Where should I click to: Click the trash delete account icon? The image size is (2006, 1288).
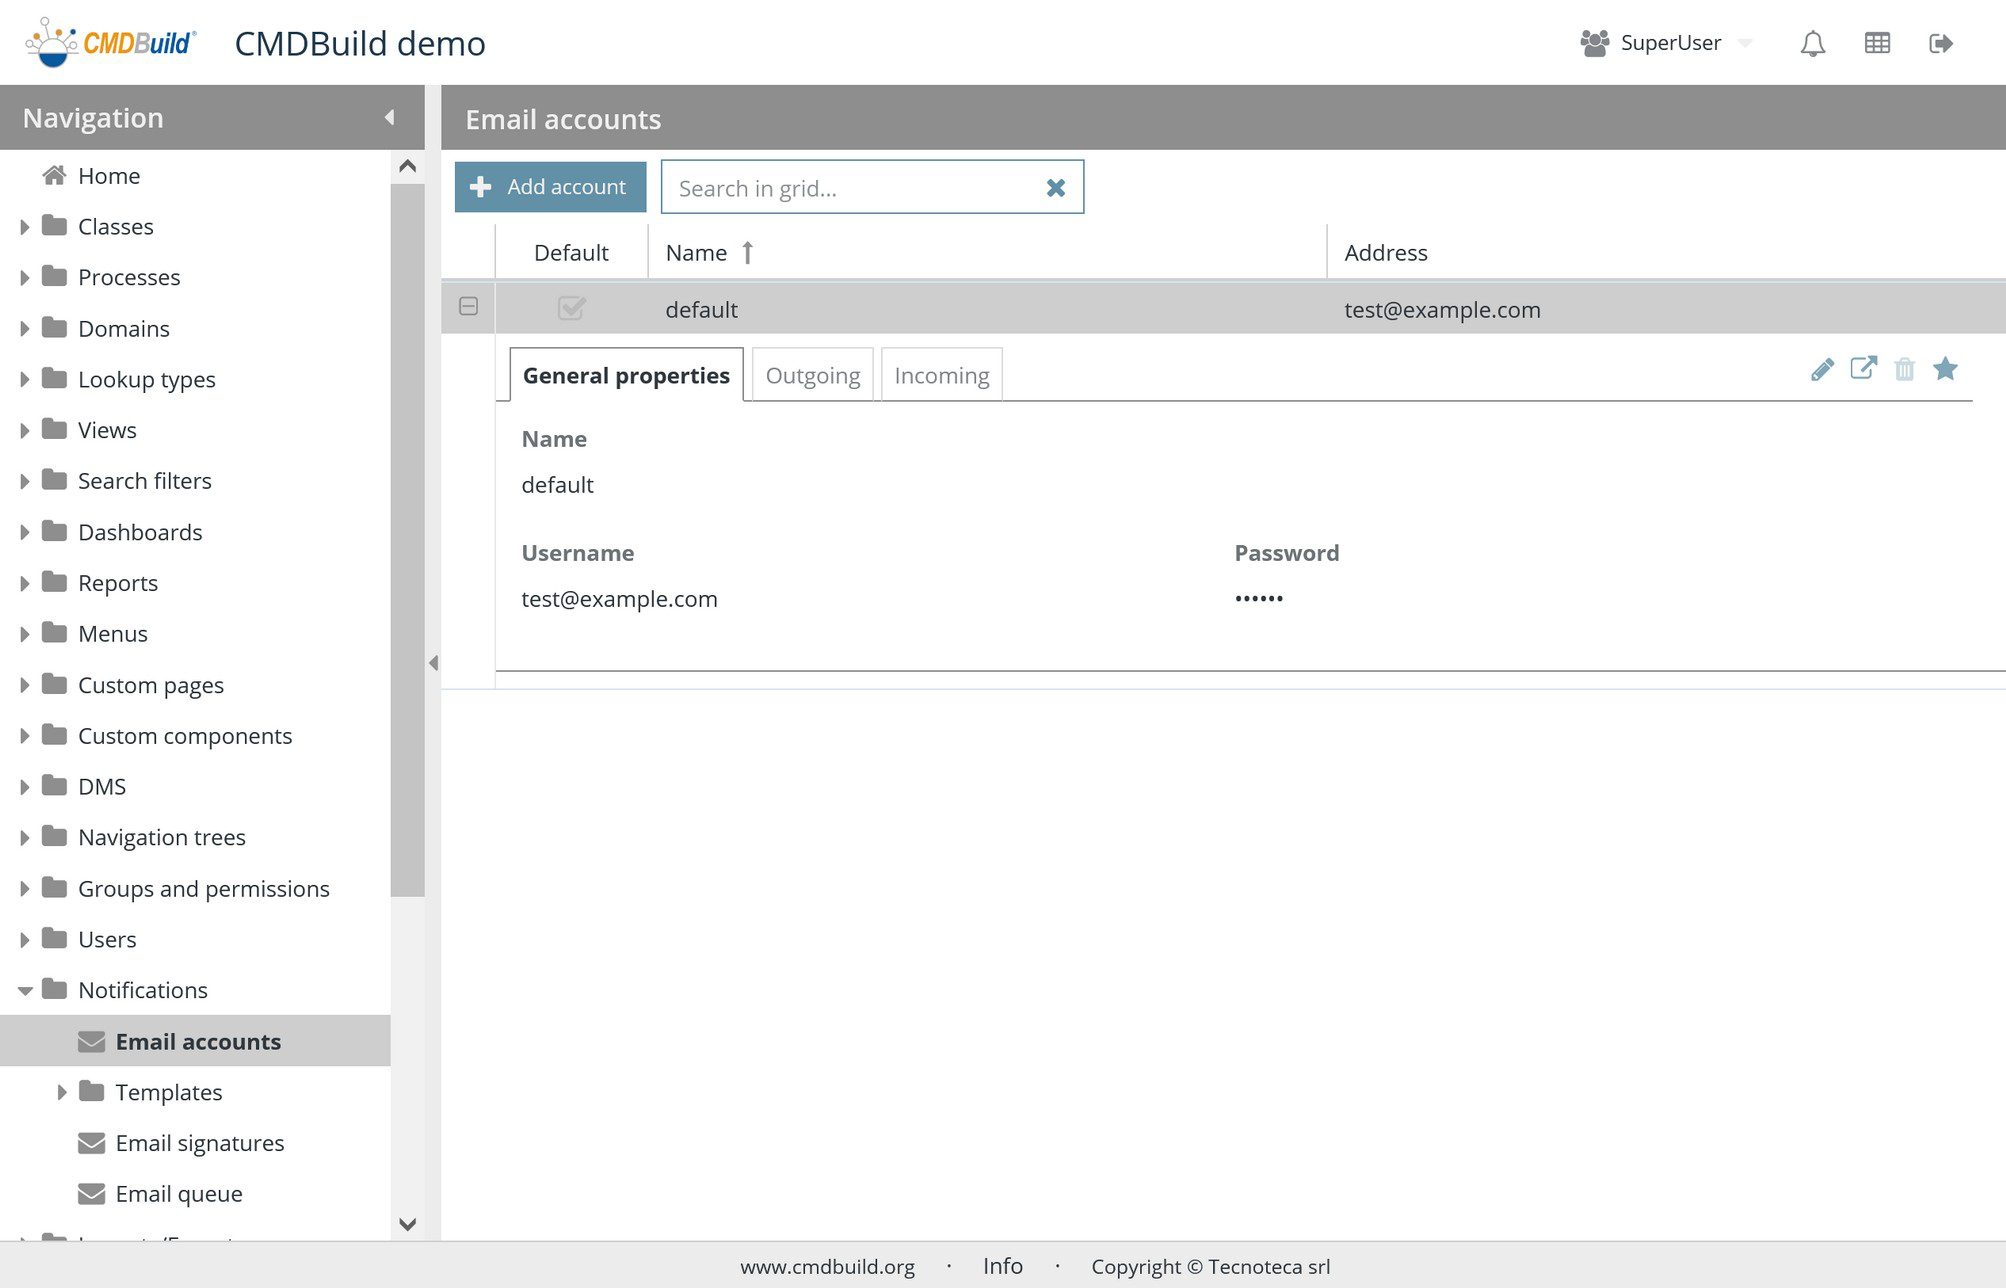(x=1904, y=369)
